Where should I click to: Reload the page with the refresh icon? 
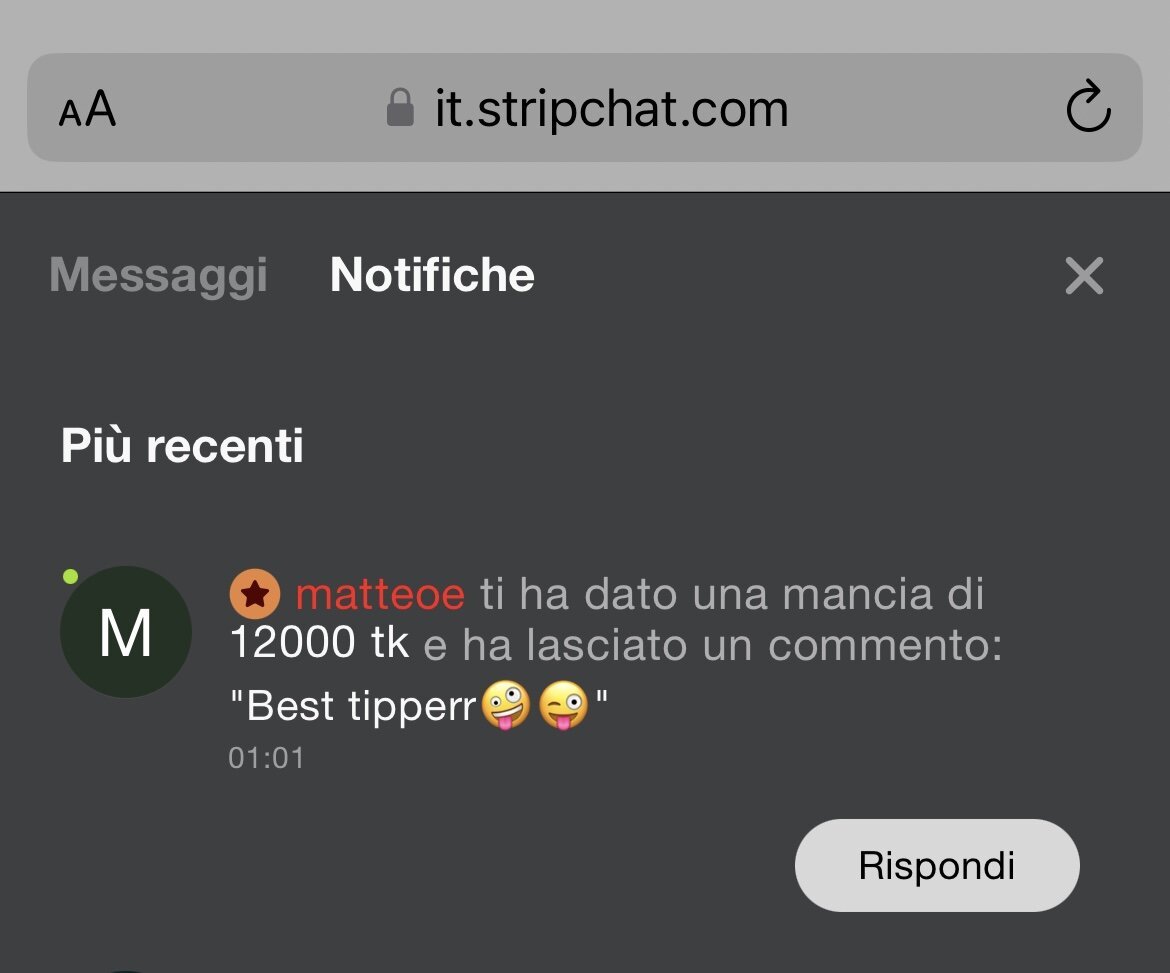pyautogui.click(x=1088, y=106)
